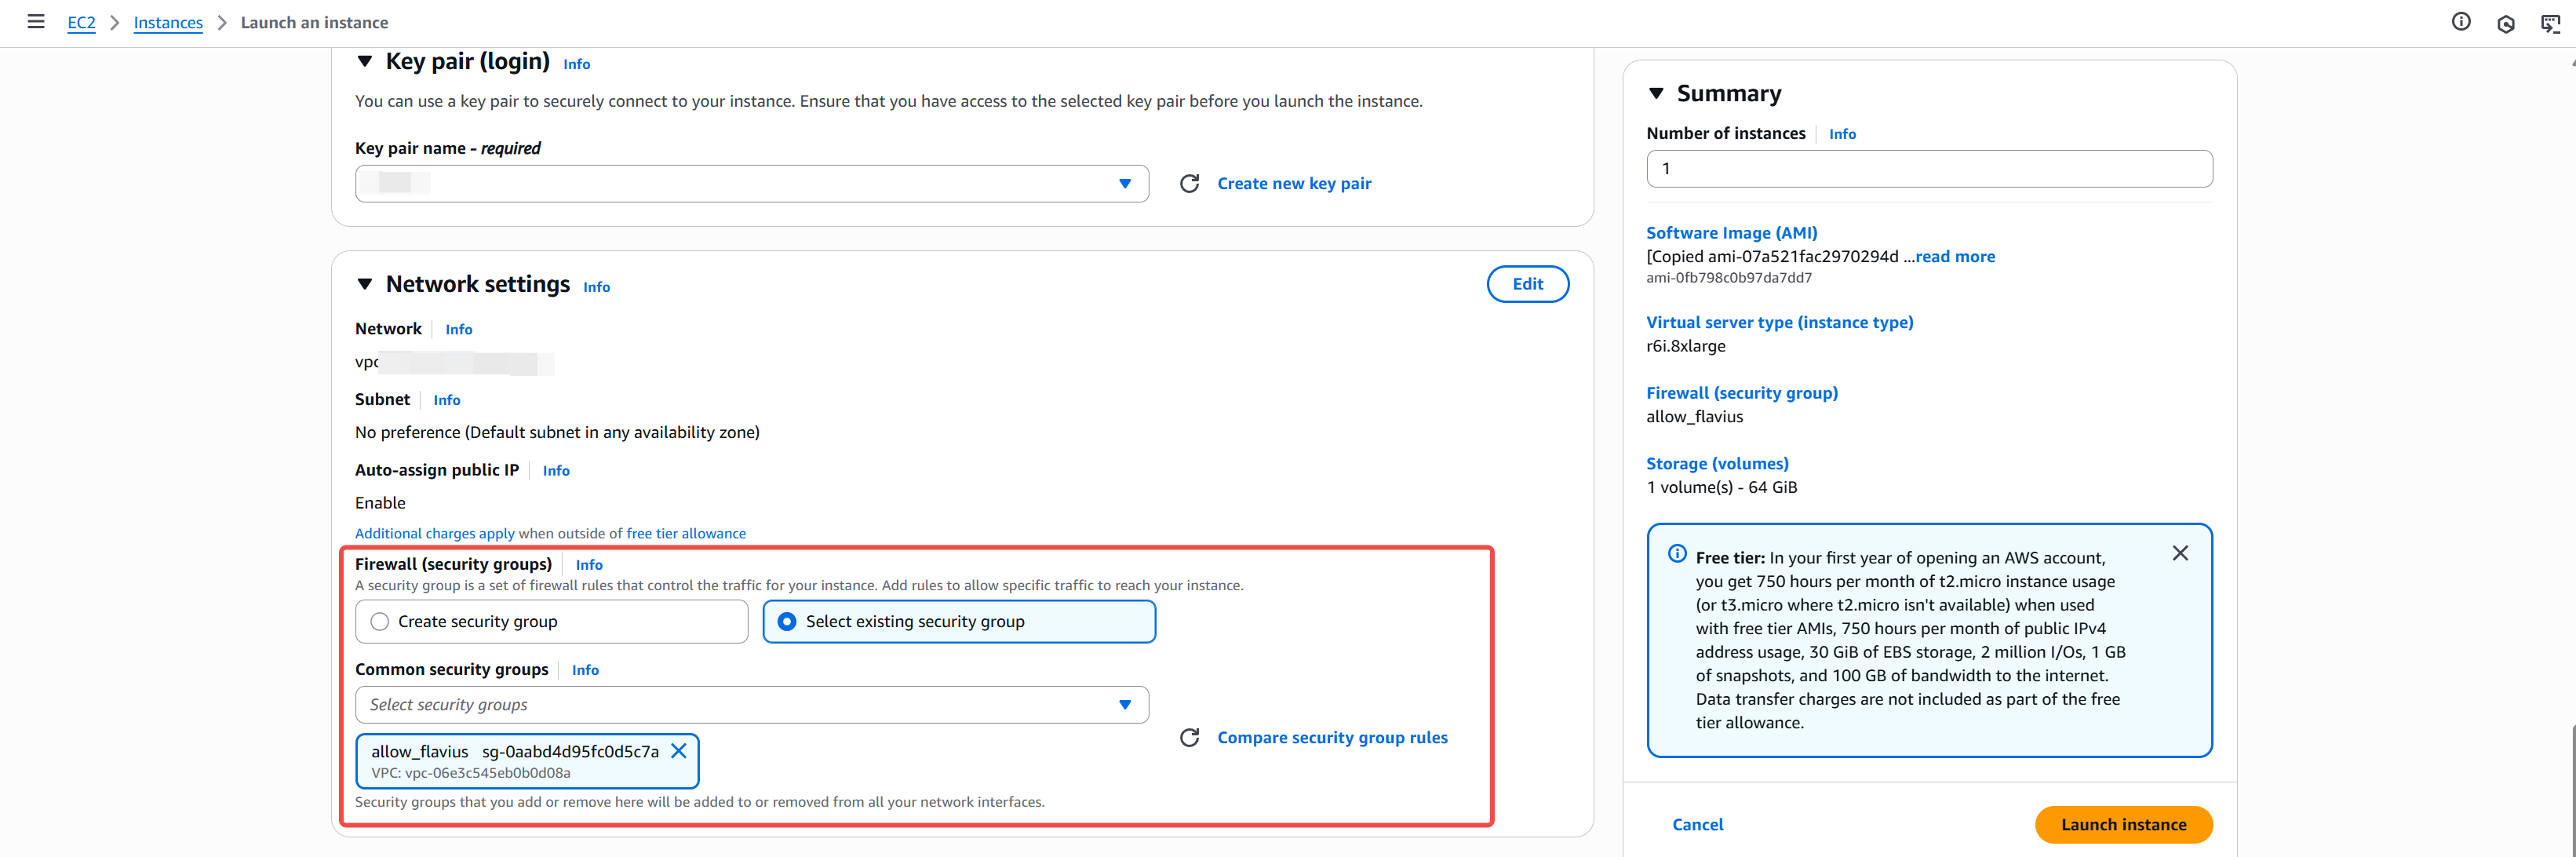
Task: Click the refresh icon beside key pair
Action: 1189,184
